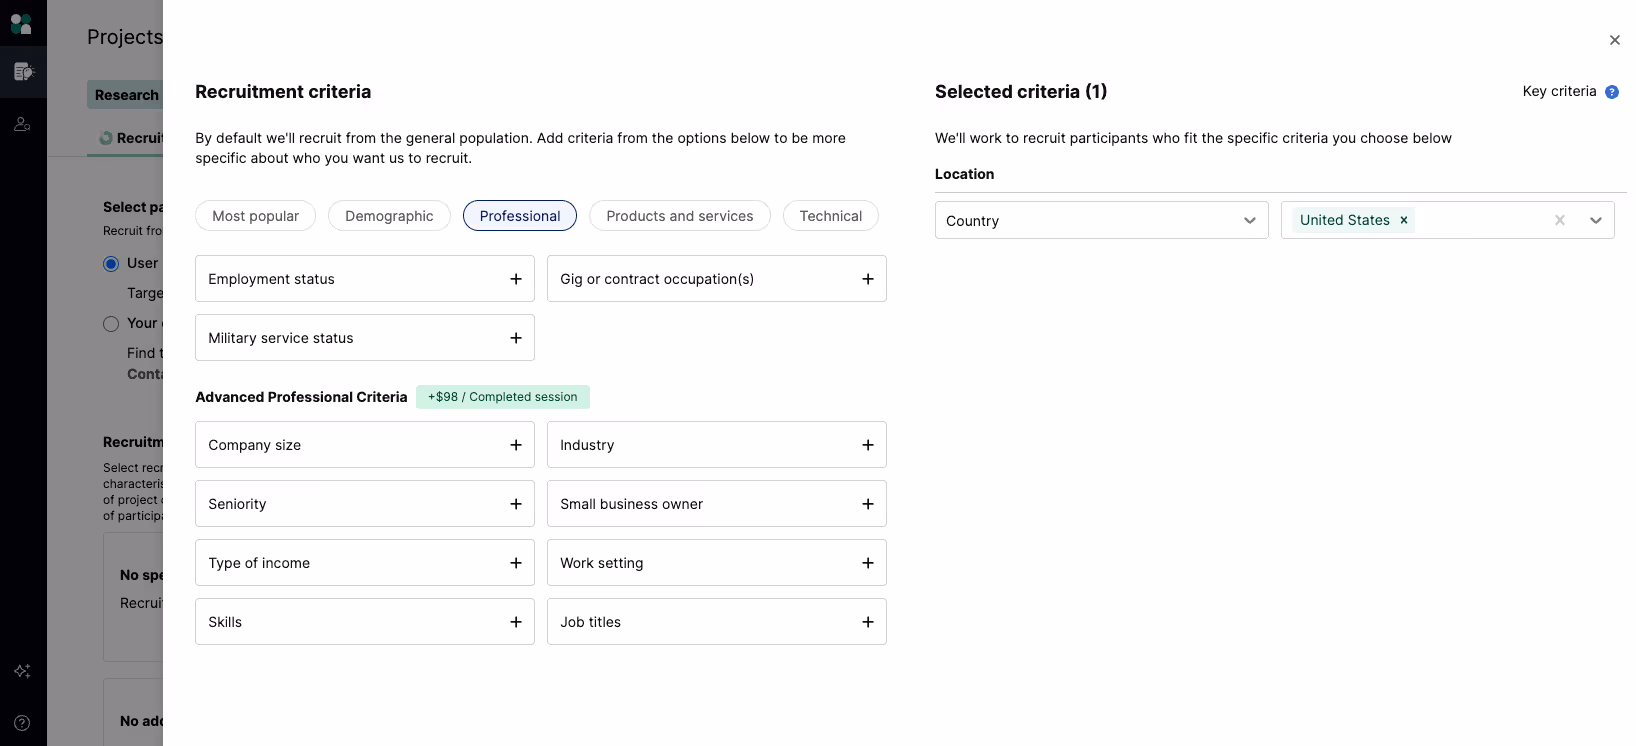Click the plus icon for Employment status
Screen dimensions: 1636x746
pyautogui.click(x=516, y=279)
